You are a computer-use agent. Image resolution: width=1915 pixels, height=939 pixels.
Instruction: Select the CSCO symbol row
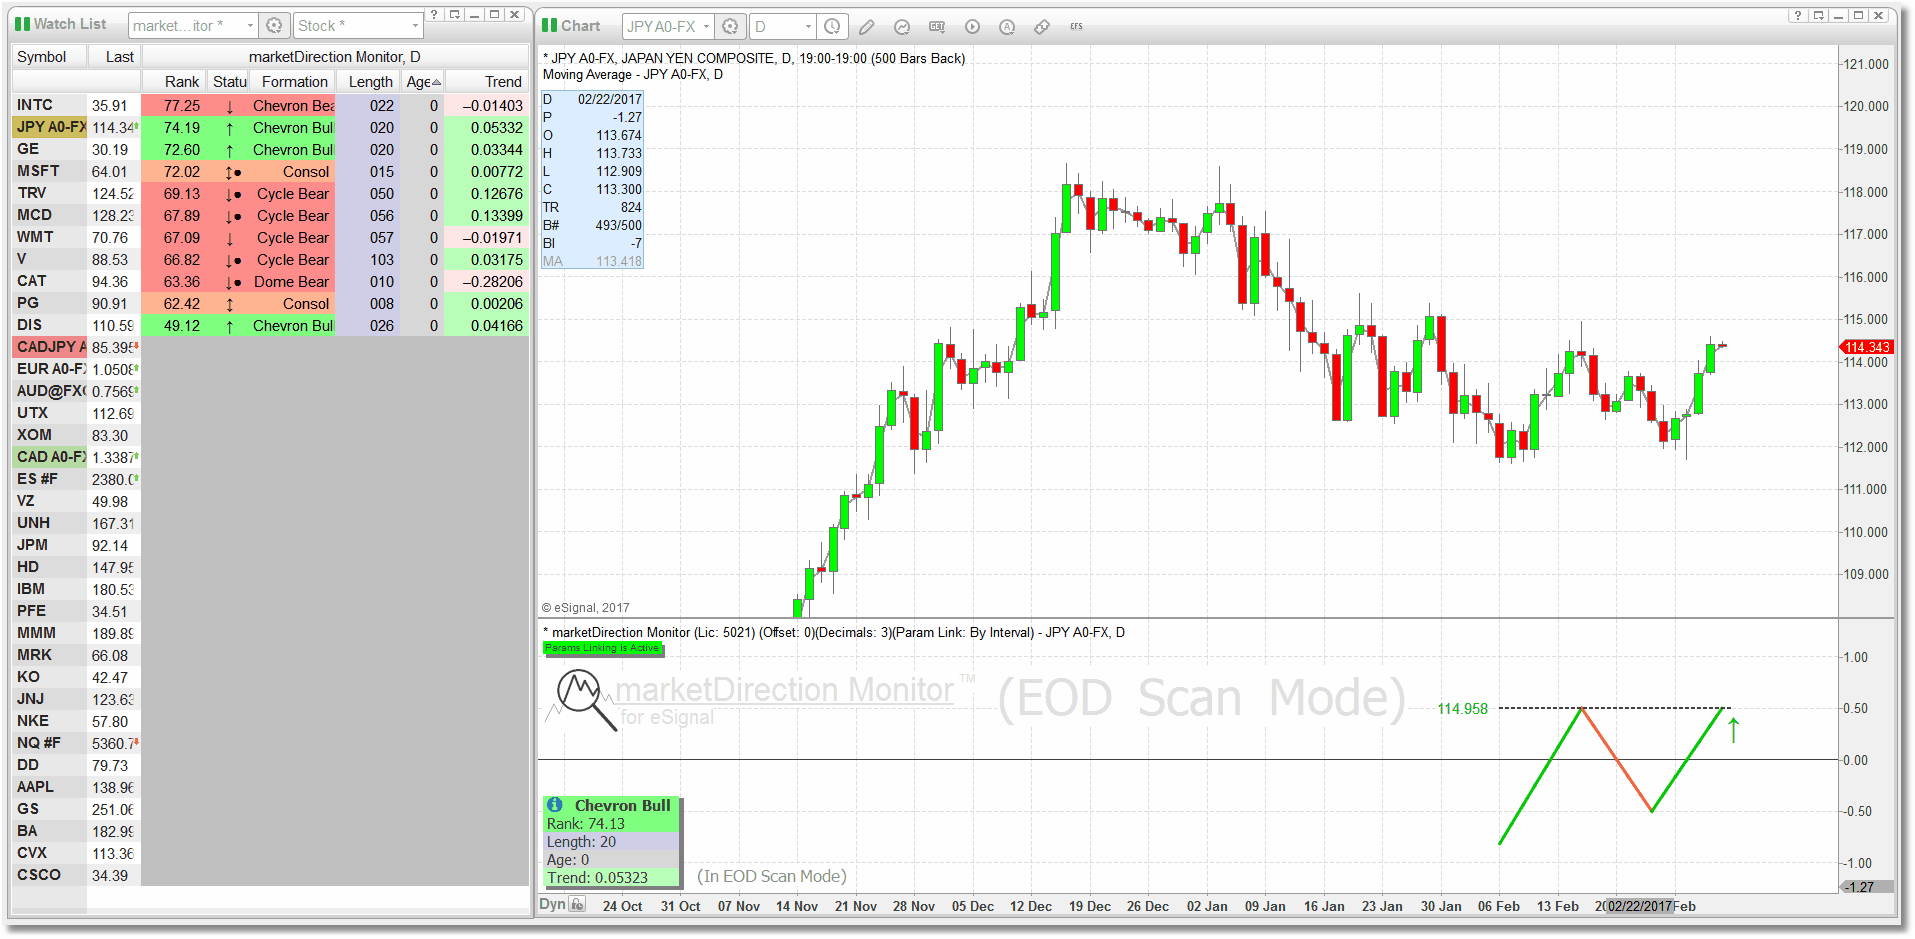(38, 875)
